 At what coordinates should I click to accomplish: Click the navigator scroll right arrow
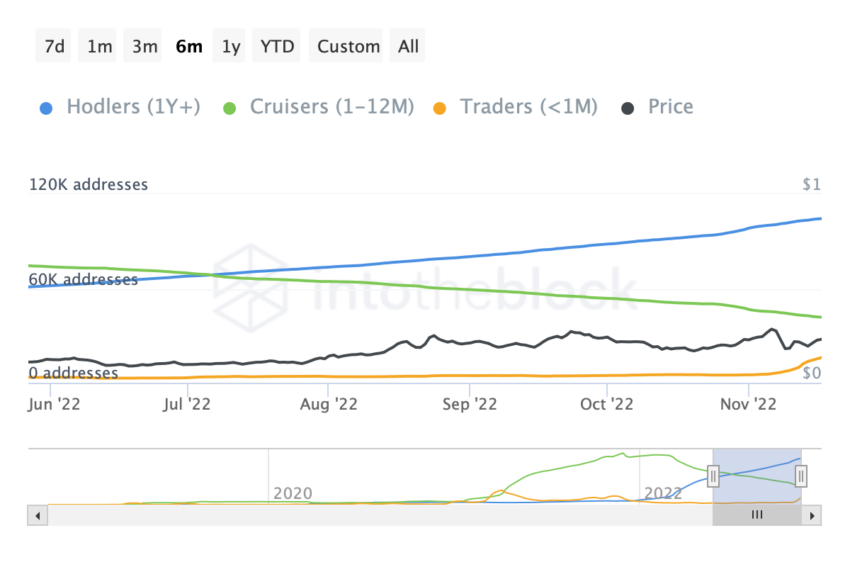pos(812,515)
